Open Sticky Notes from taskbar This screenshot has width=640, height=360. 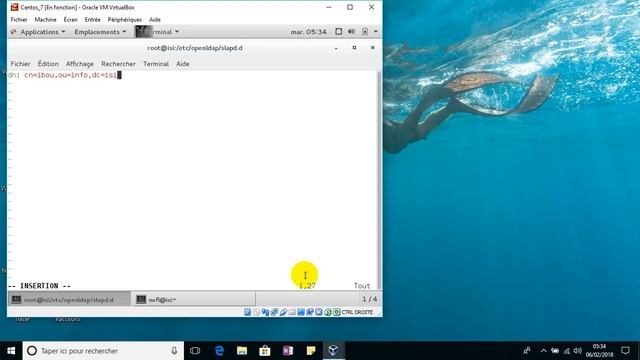coord(311,351)
